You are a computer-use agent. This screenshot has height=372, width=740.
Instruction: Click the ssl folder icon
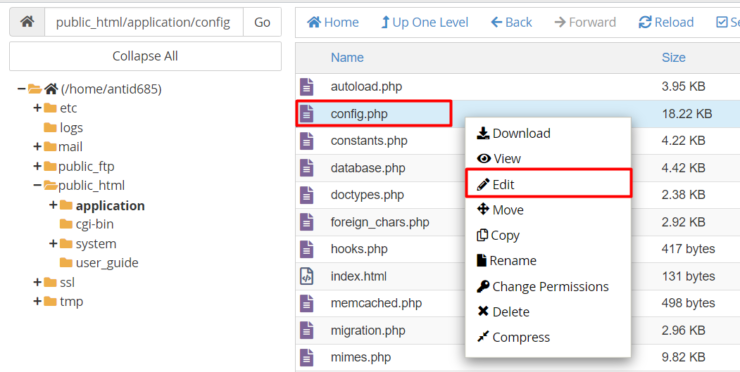click(x=50, y=282)
